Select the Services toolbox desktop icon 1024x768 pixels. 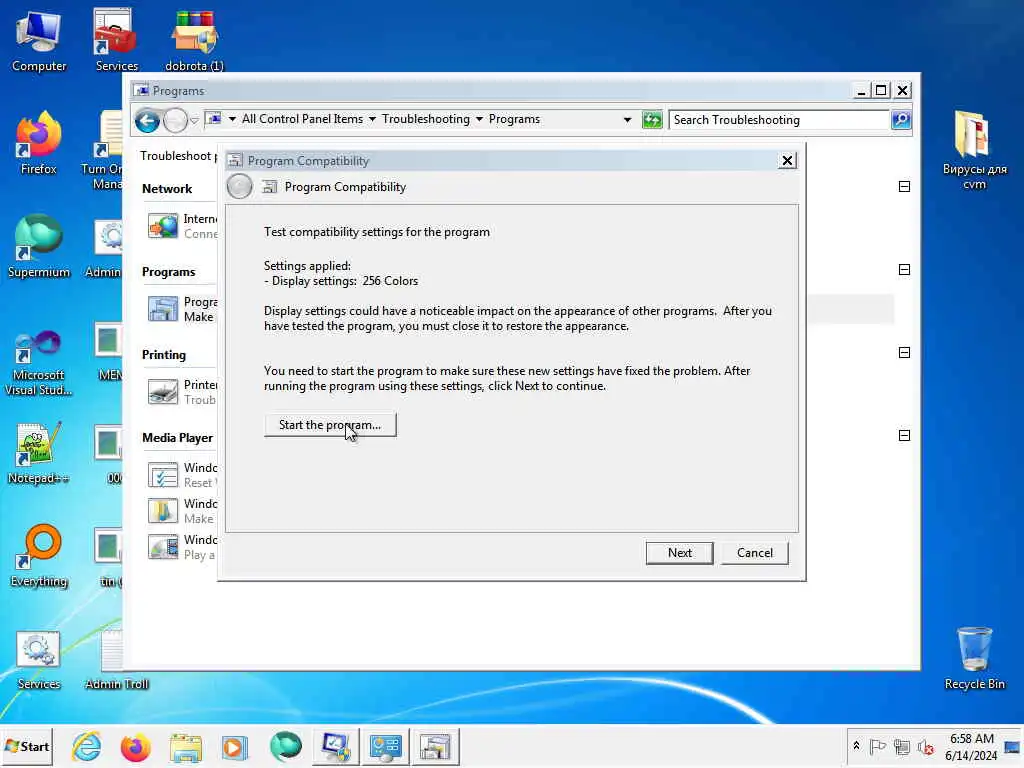click(x=116, y=40)
